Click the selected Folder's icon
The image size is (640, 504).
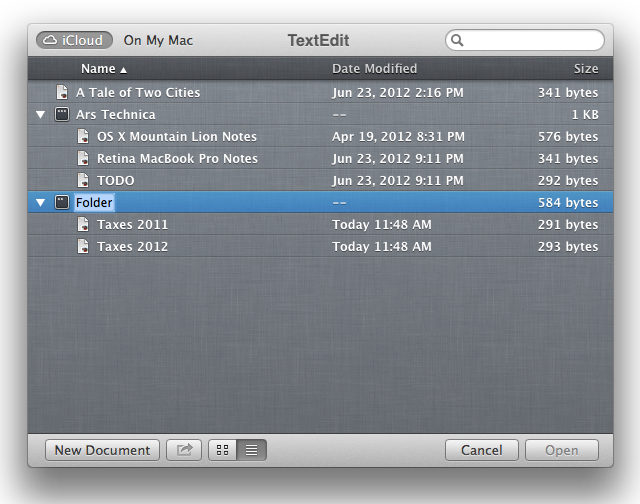point(62,202)
